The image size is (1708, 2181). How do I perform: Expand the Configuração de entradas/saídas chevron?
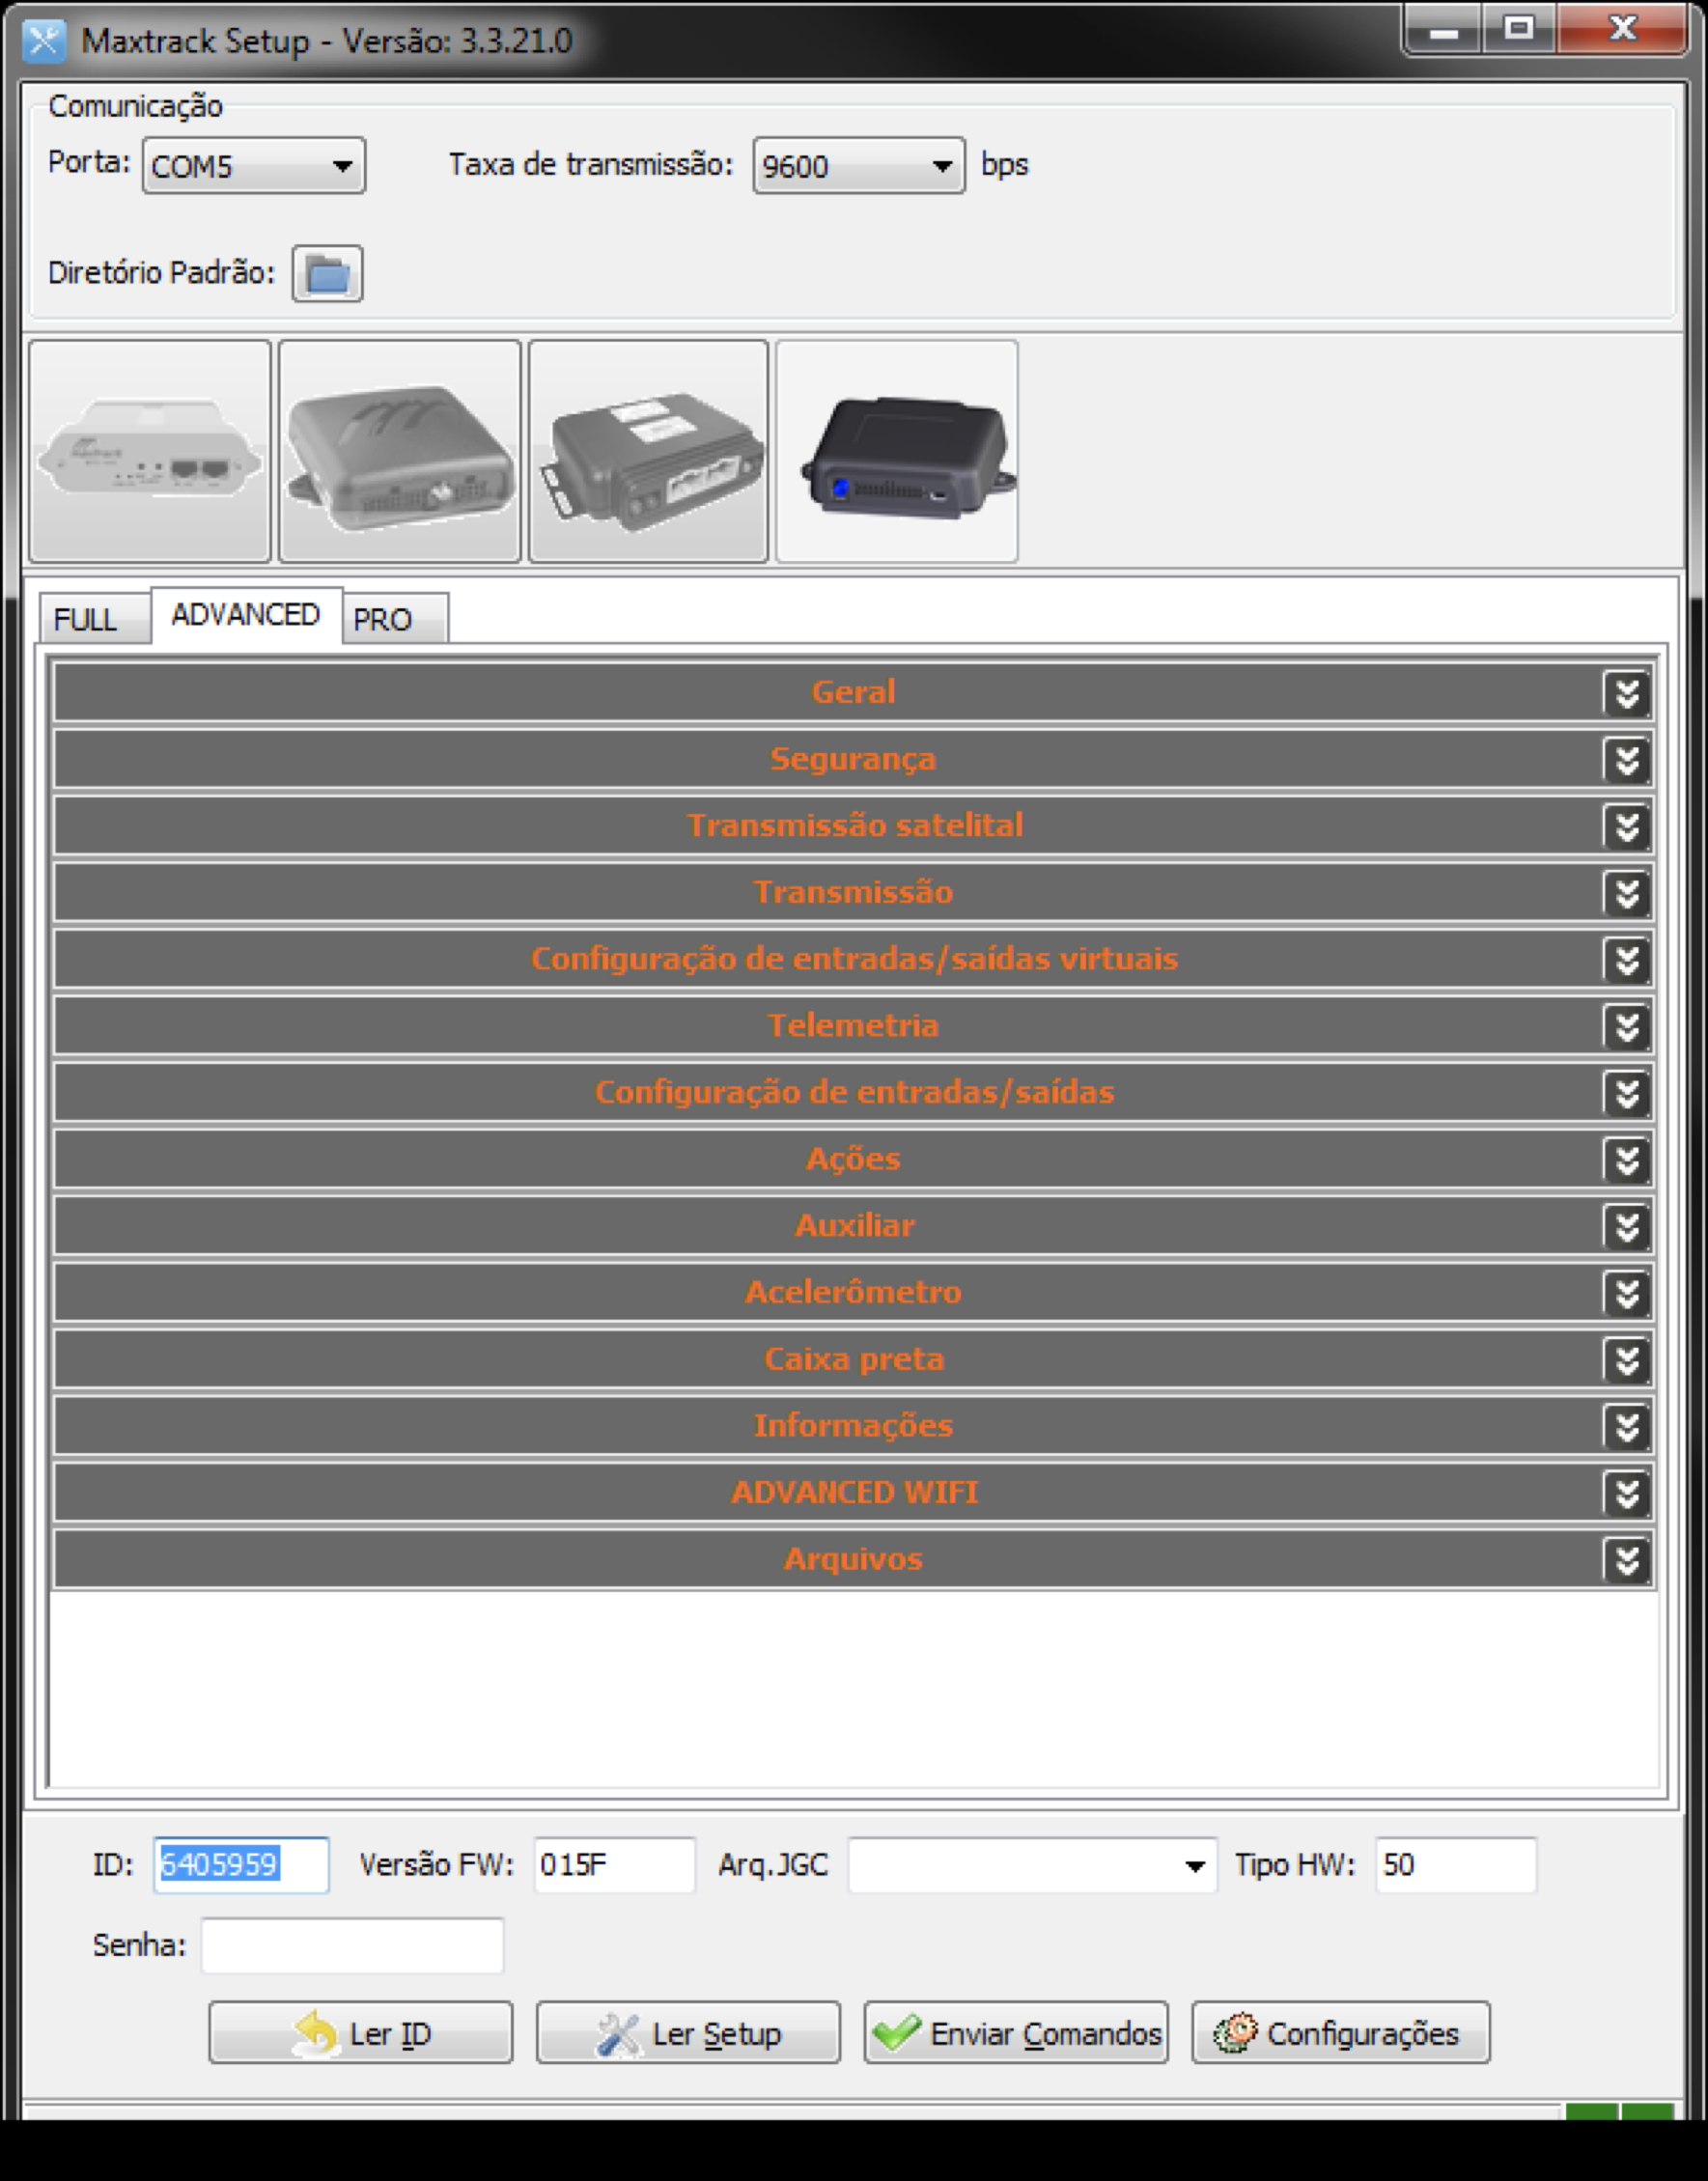[x=1627, y=1092]
